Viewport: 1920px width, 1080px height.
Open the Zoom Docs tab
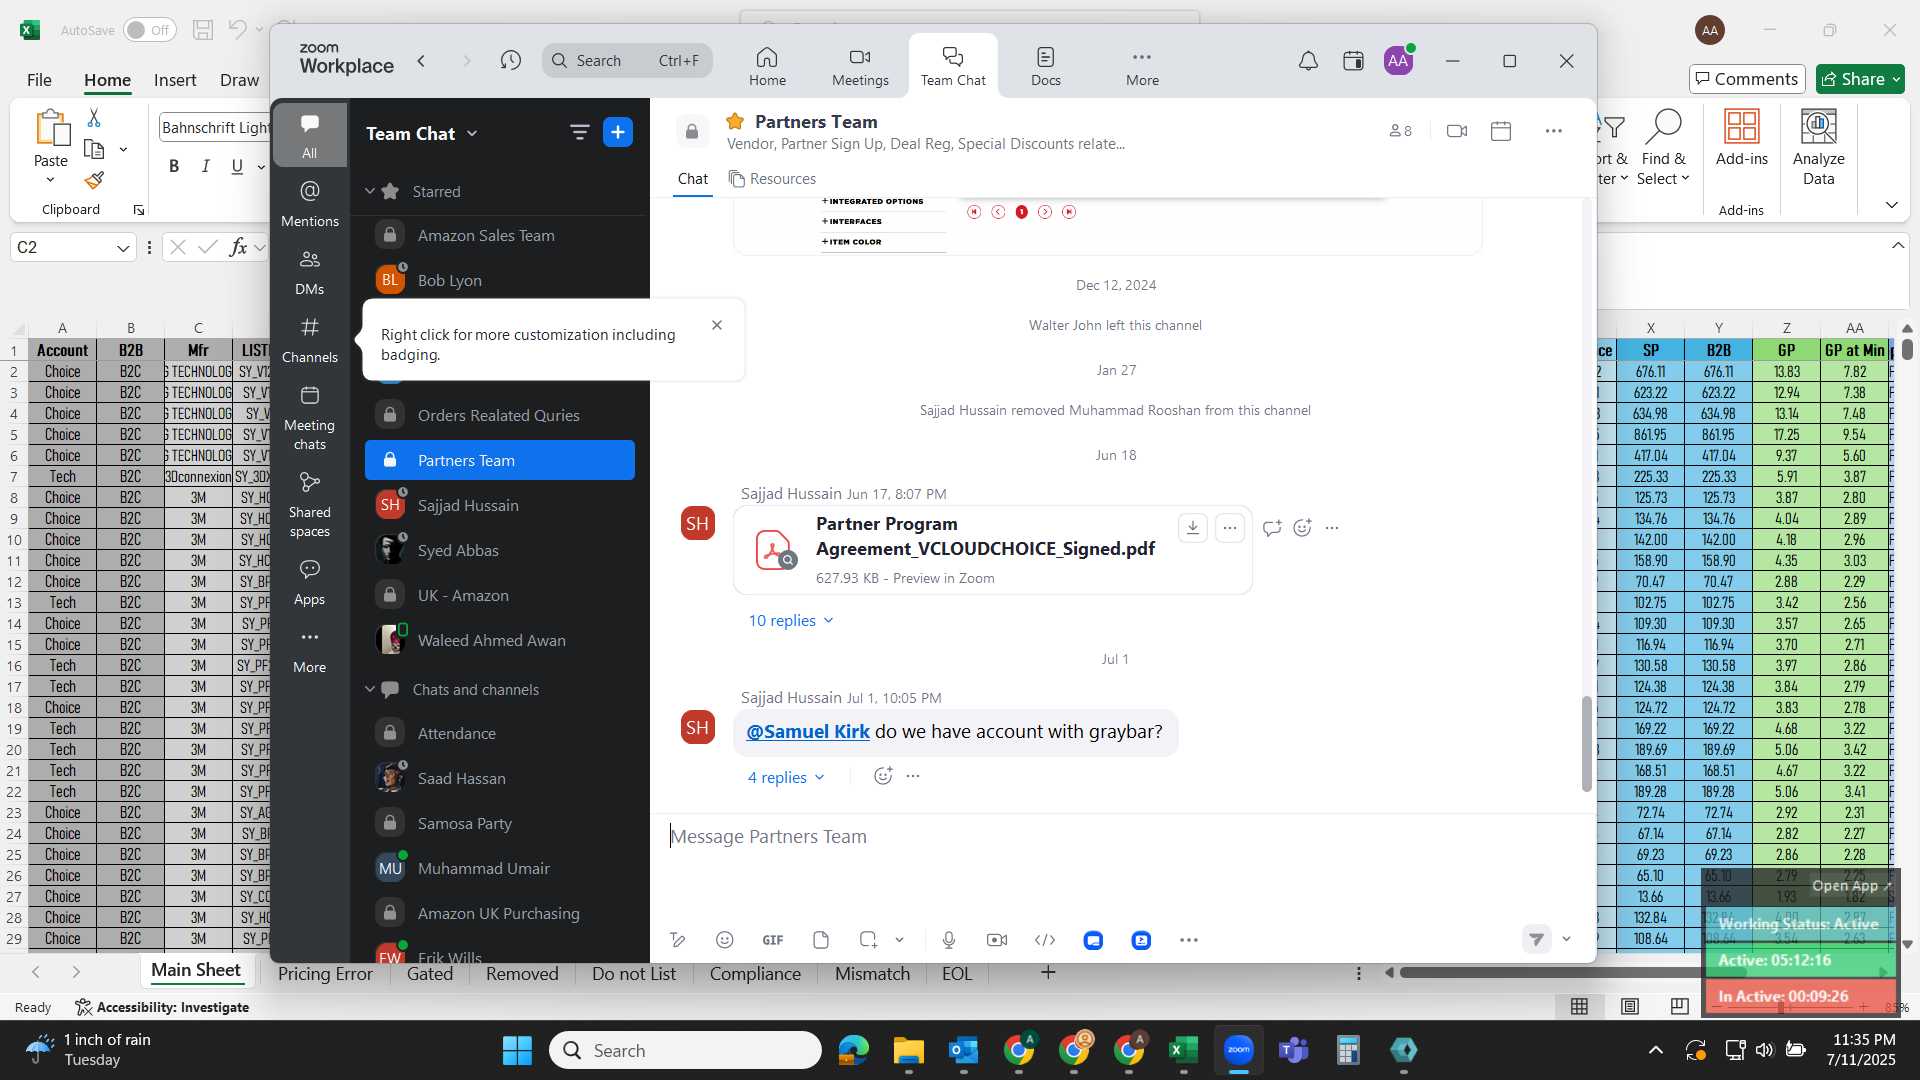coord(1045,66)
